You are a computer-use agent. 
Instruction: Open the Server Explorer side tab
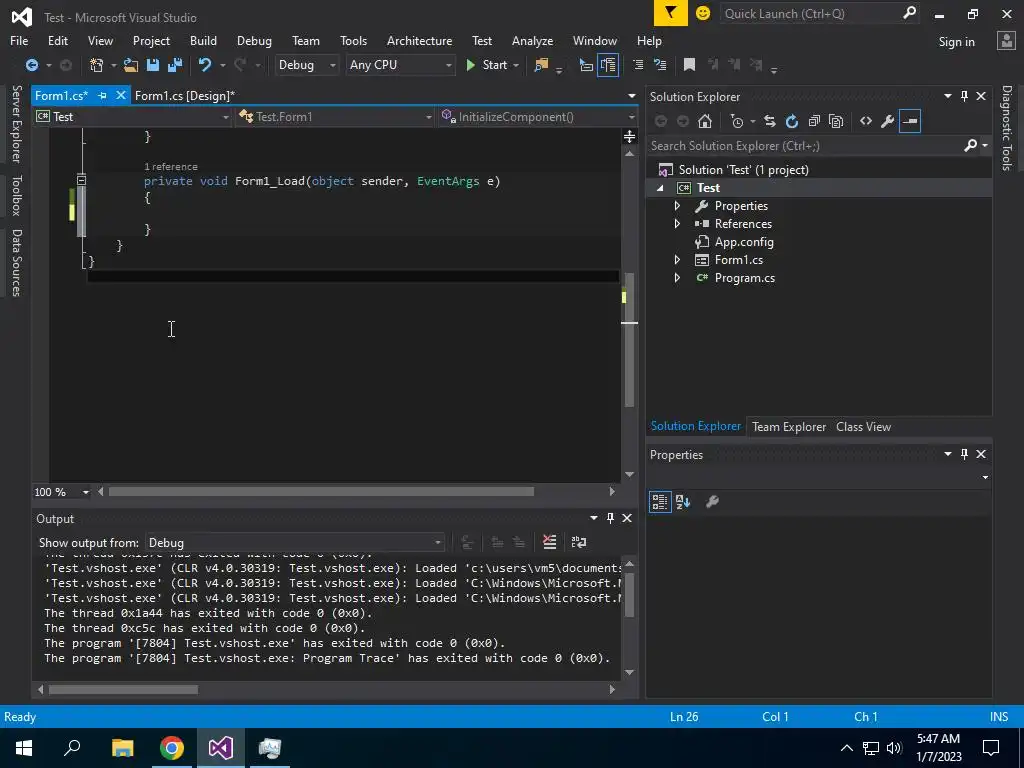click(x=17, y=123)
